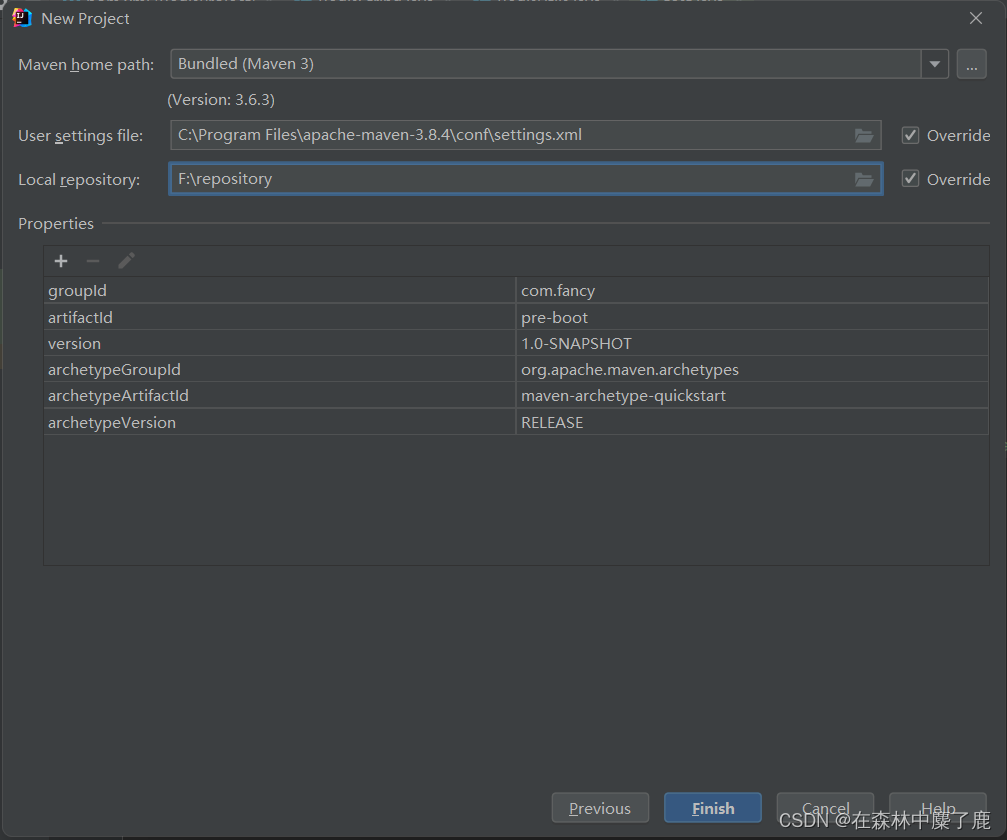The width and height of the screenshot is (1007, 840).
Task: Select the archetypeArtifactId property cell
Action: click(280, 396)
